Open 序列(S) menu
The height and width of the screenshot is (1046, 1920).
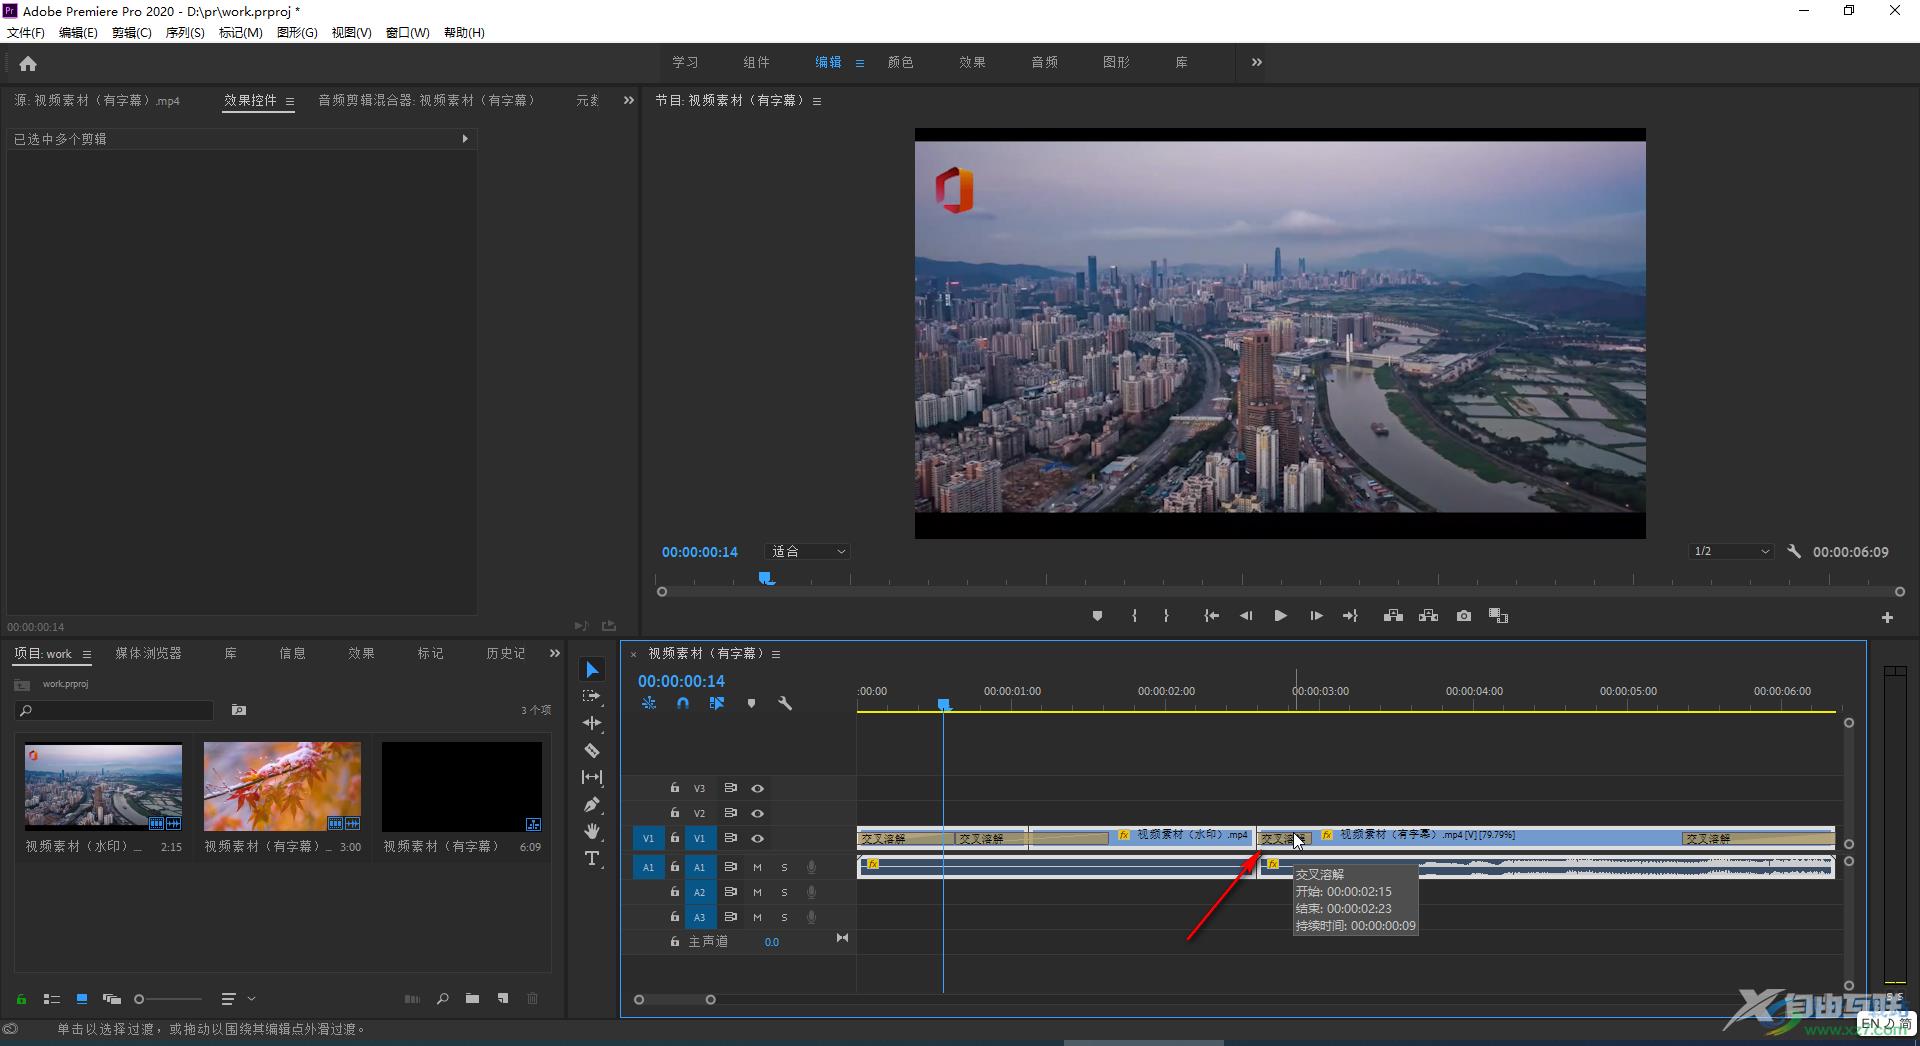click(x=185, y=32)
